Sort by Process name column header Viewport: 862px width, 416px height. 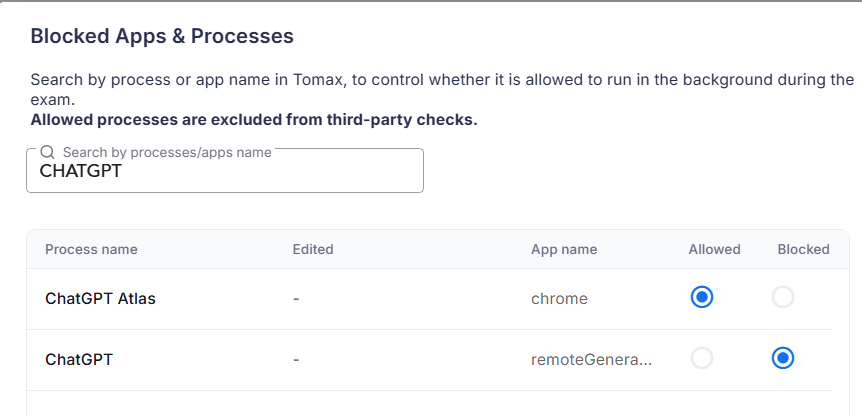click(x=91, y=249)
